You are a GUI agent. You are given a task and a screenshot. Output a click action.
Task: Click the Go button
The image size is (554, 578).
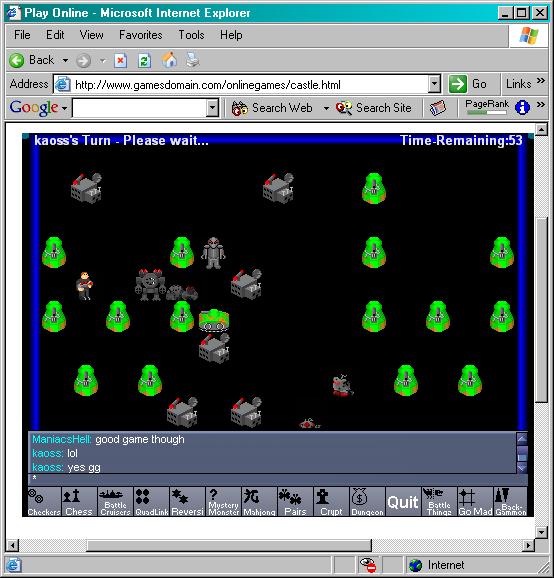468,84
